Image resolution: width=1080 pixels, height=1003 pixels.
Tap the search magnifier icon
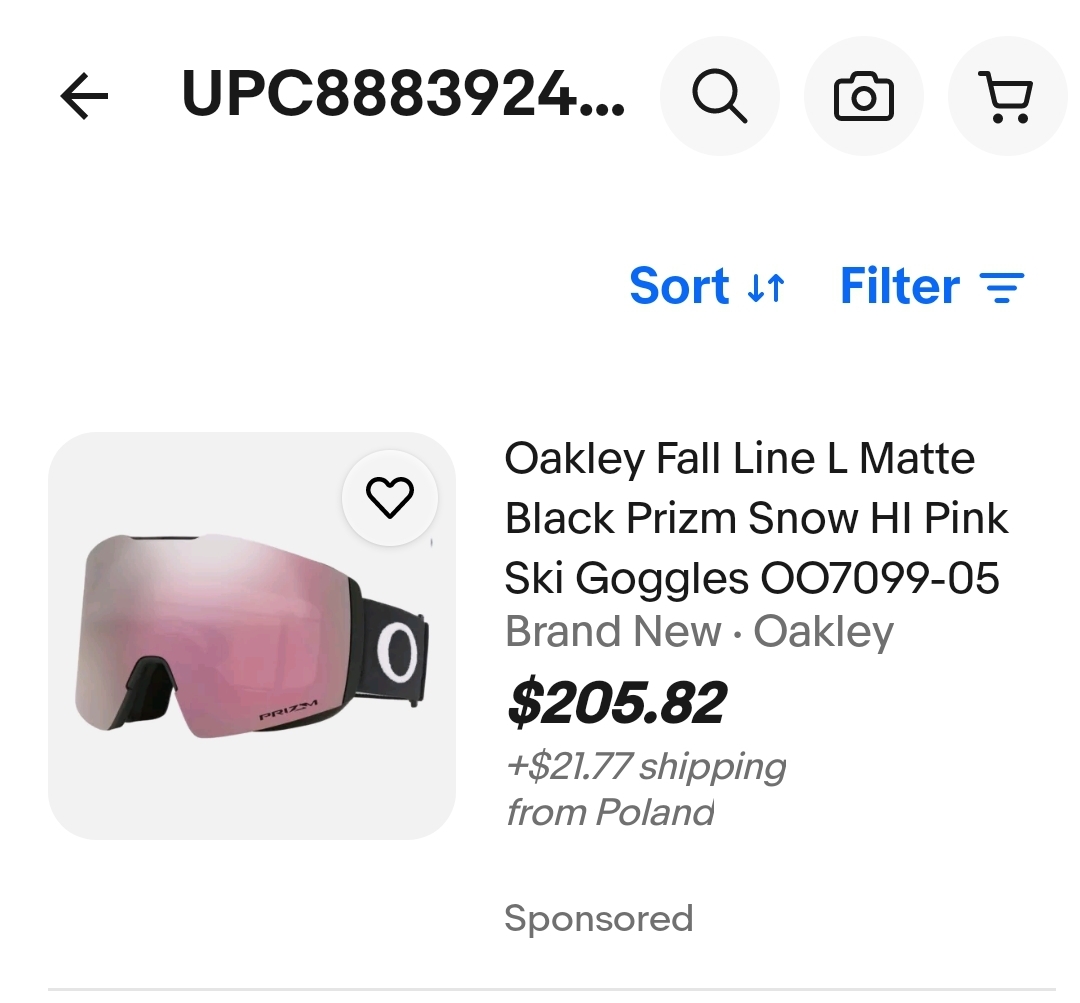pyautogui.click(x=719, y=96)
